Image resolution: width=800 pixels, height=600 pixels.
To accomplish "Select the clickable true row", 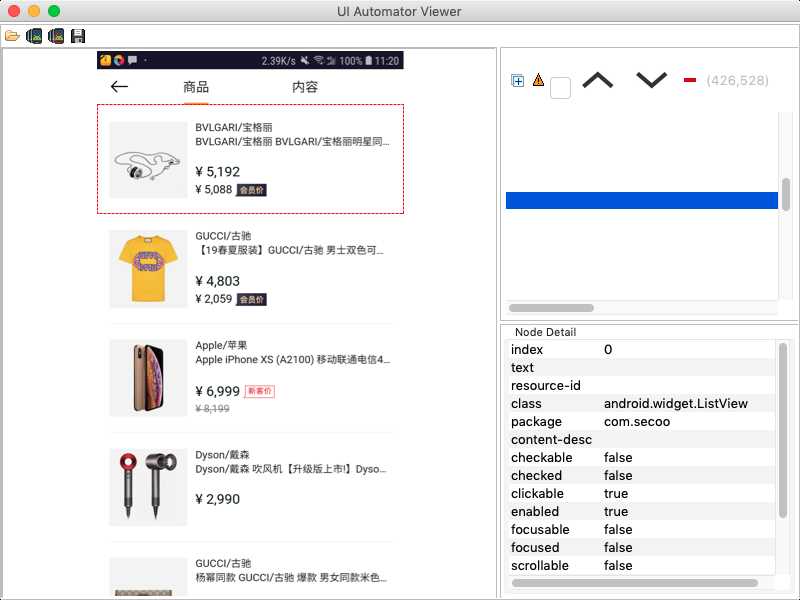I will 641,494.
